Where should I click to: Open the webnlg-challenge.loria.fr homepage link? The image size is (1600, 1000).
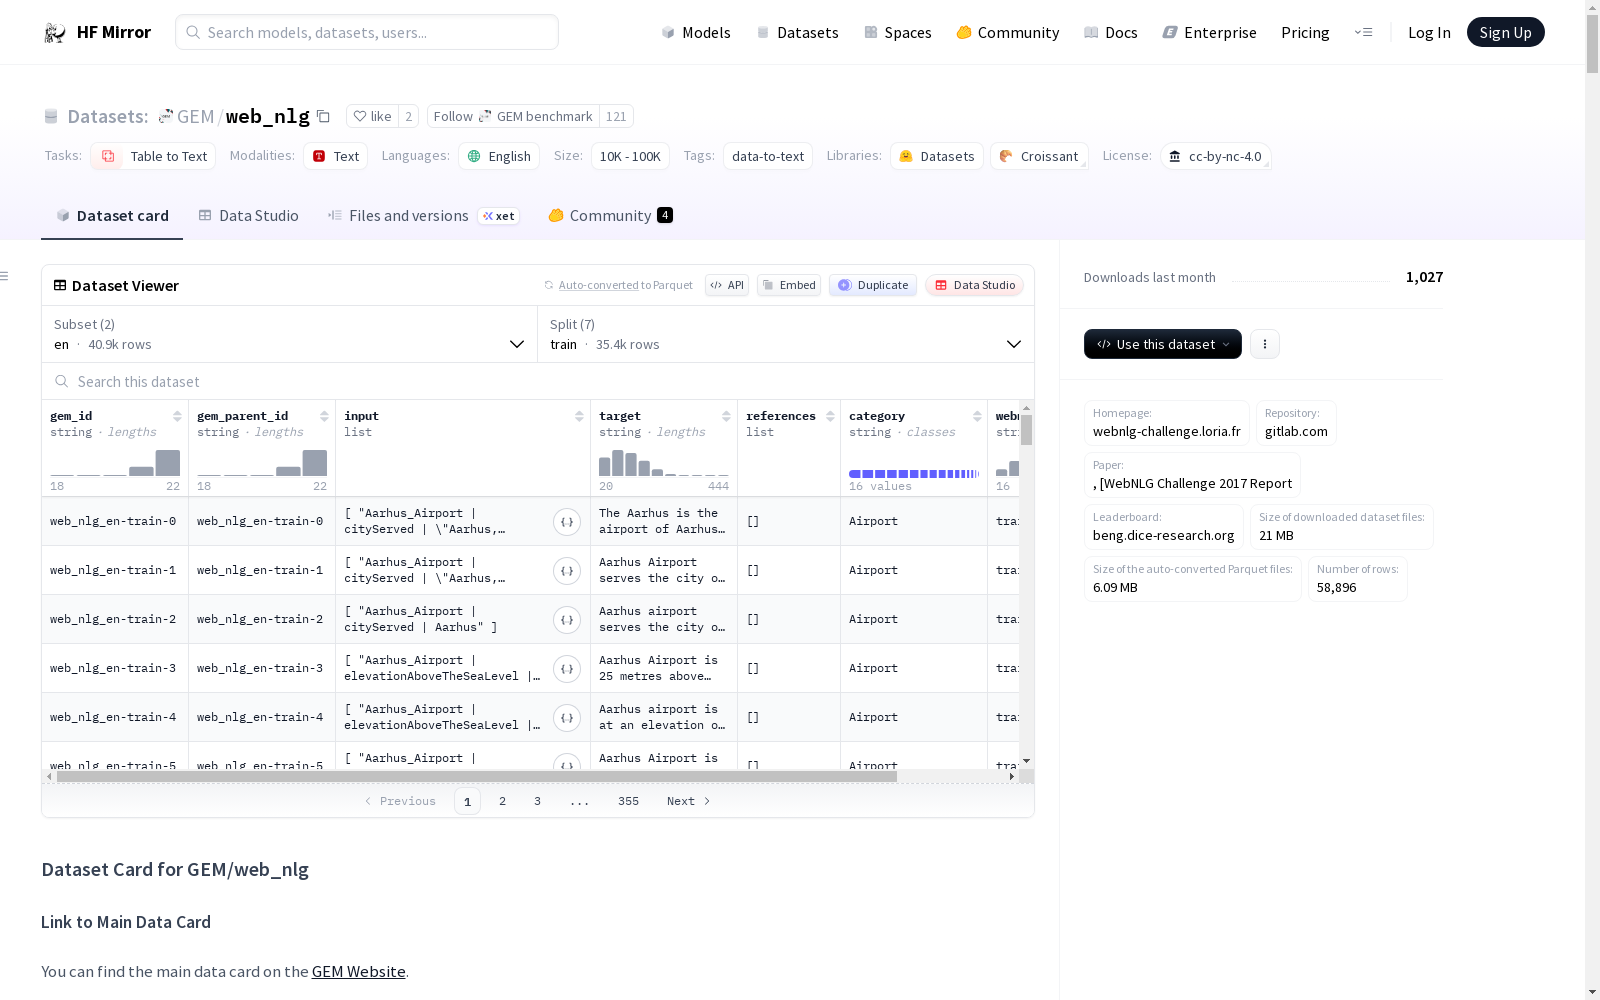coord(1166,432)
